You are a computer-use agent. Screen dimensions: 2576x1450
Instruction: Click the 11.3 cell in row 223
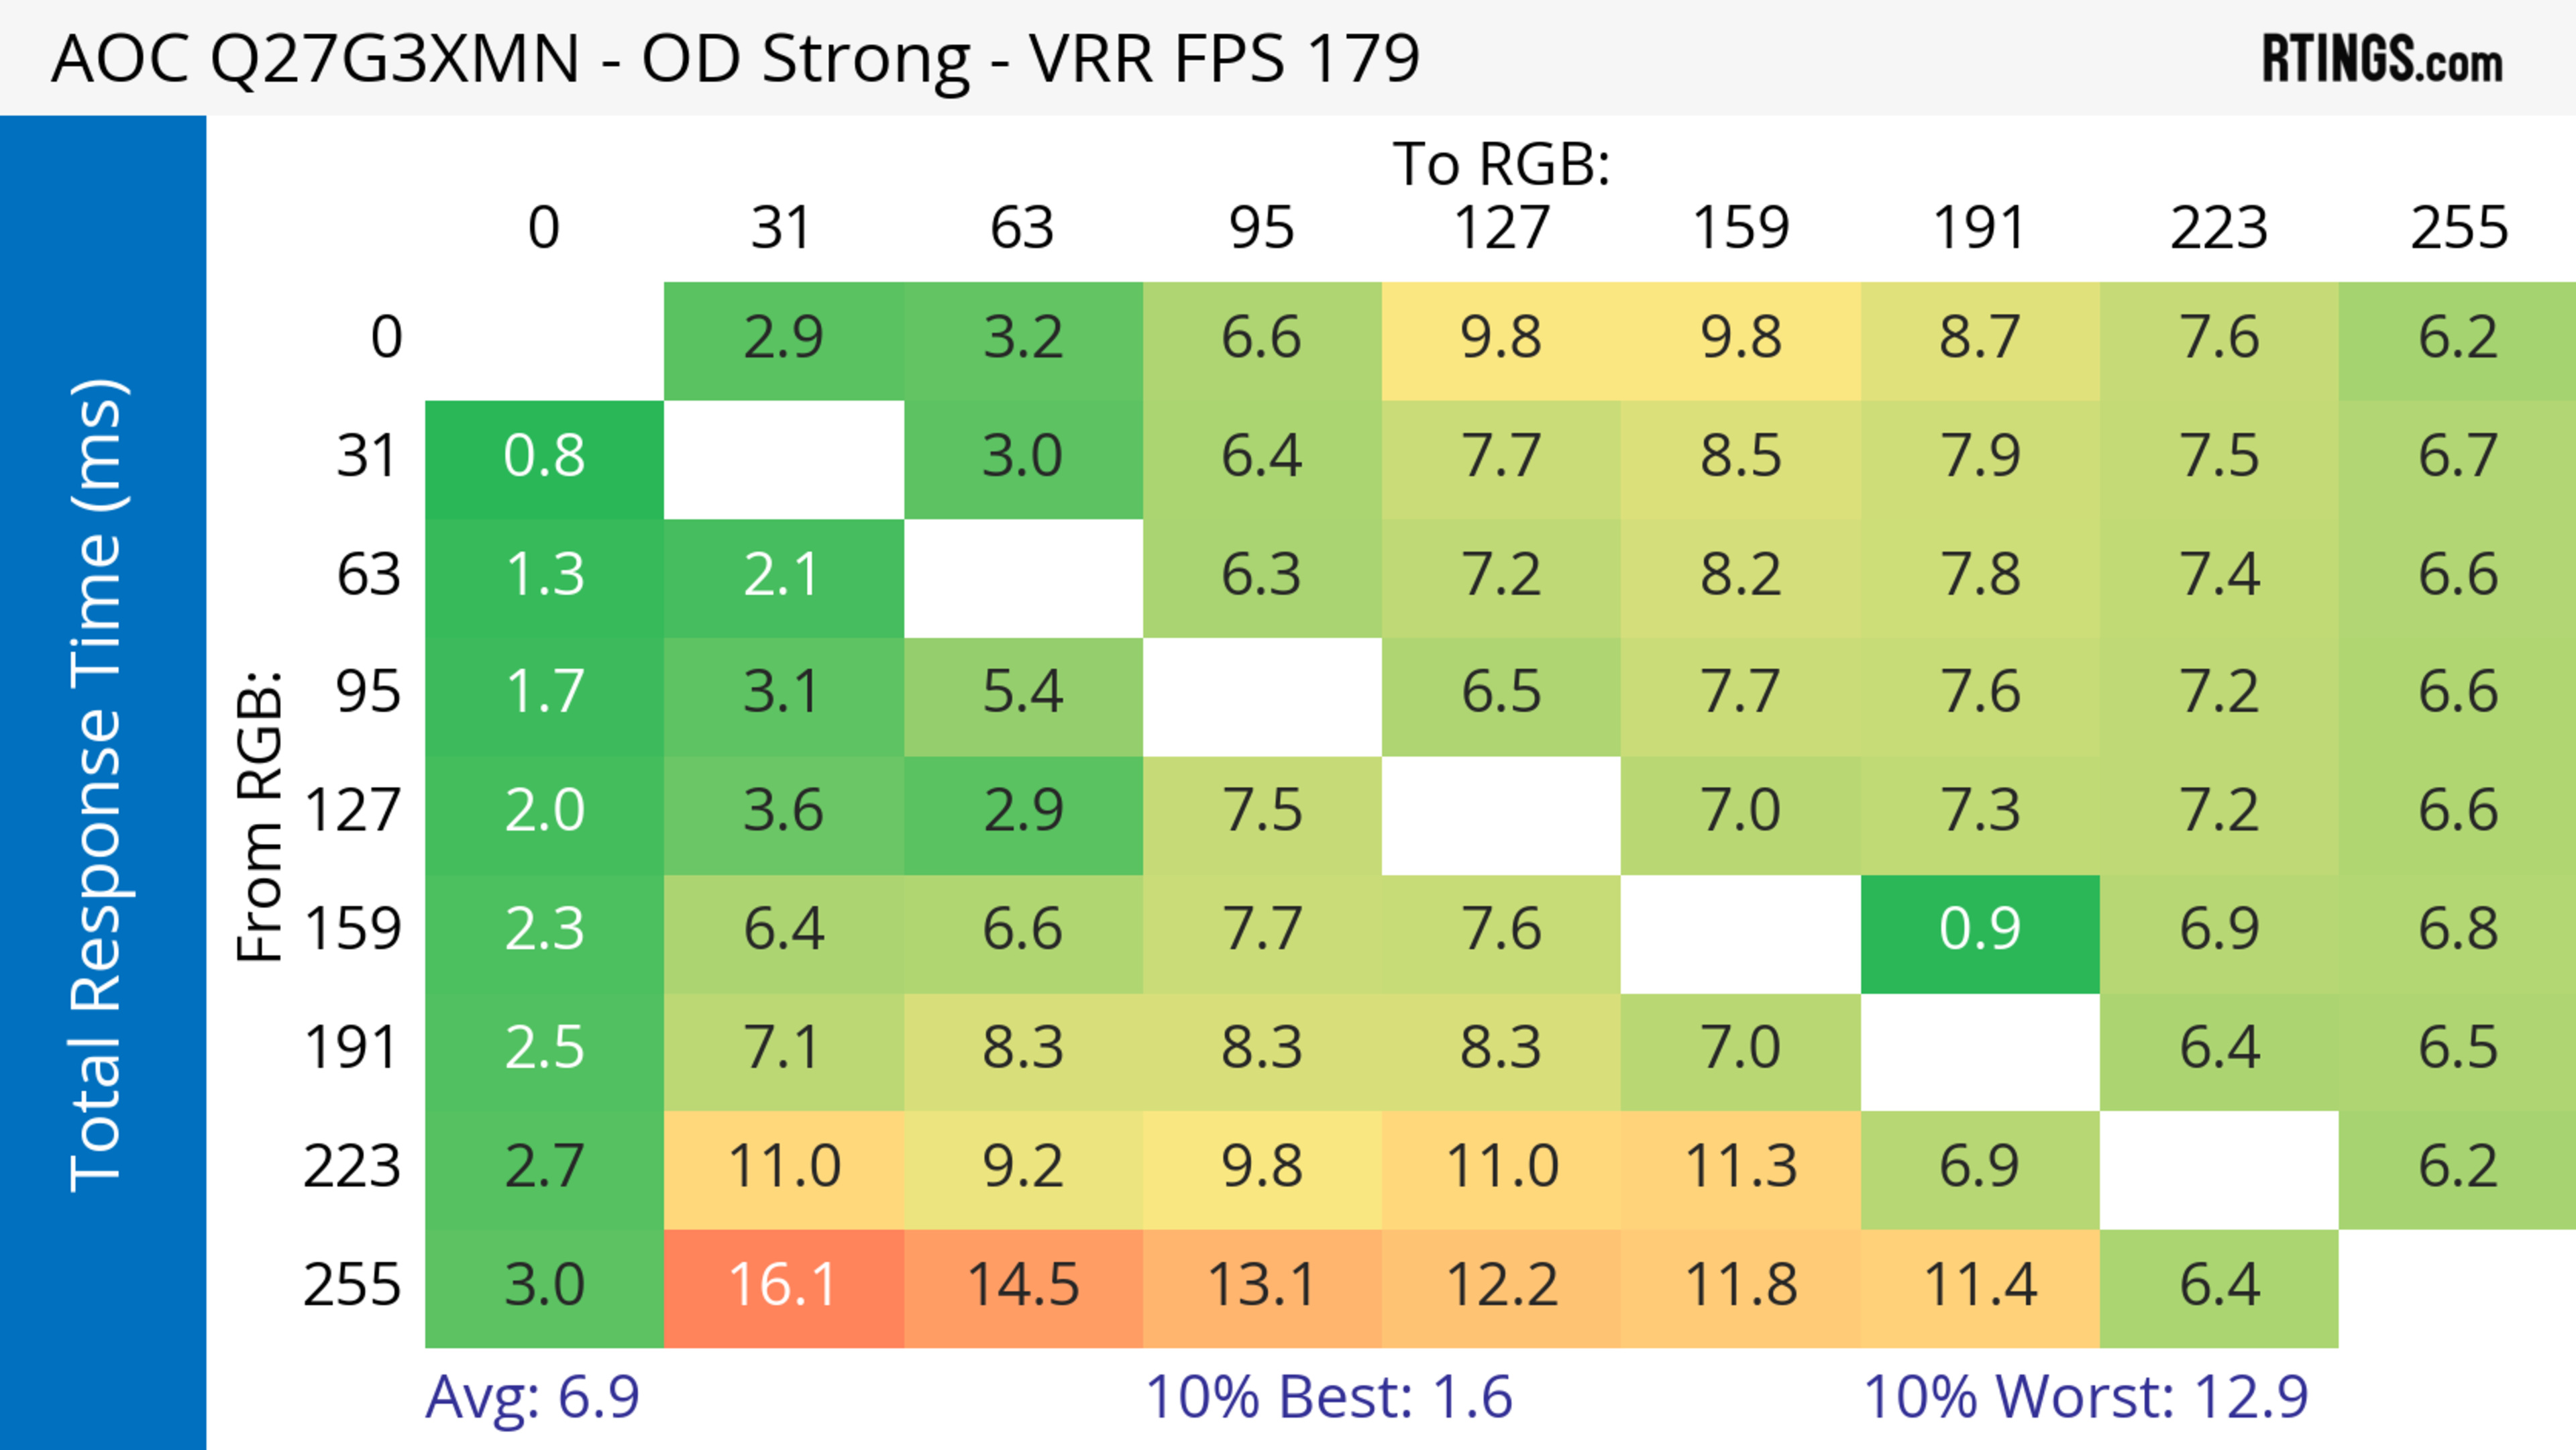click(1740, 1166)
